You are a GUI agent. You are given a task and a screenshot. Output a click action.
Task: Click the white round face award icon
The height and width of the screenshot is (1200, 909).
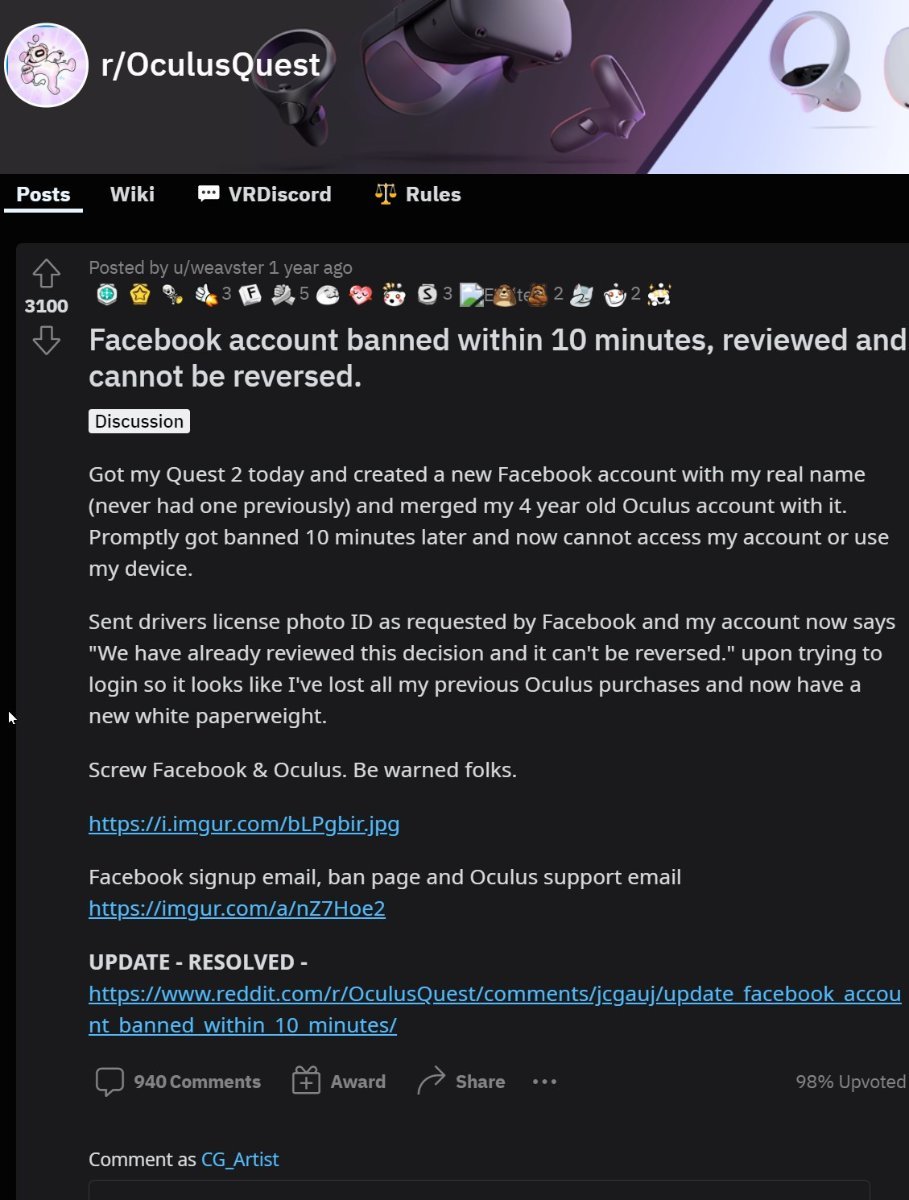(327, 294)
